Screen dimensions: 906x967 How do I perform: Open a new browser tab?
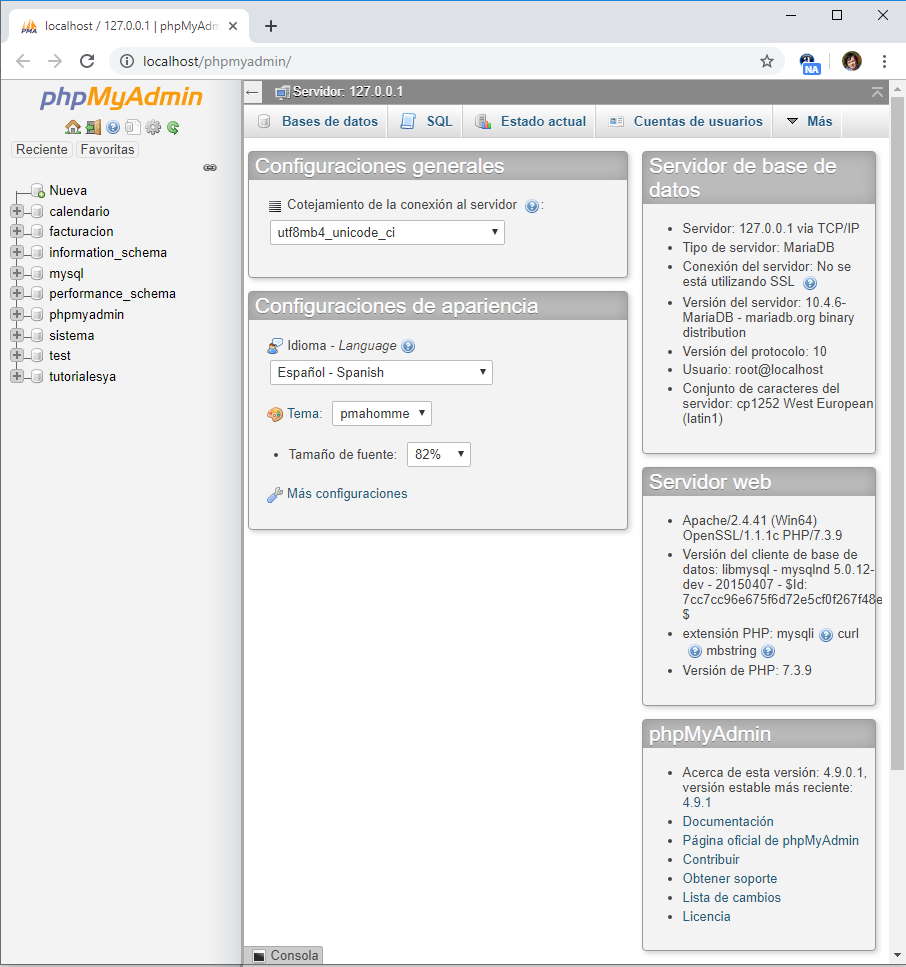point(270,26)
